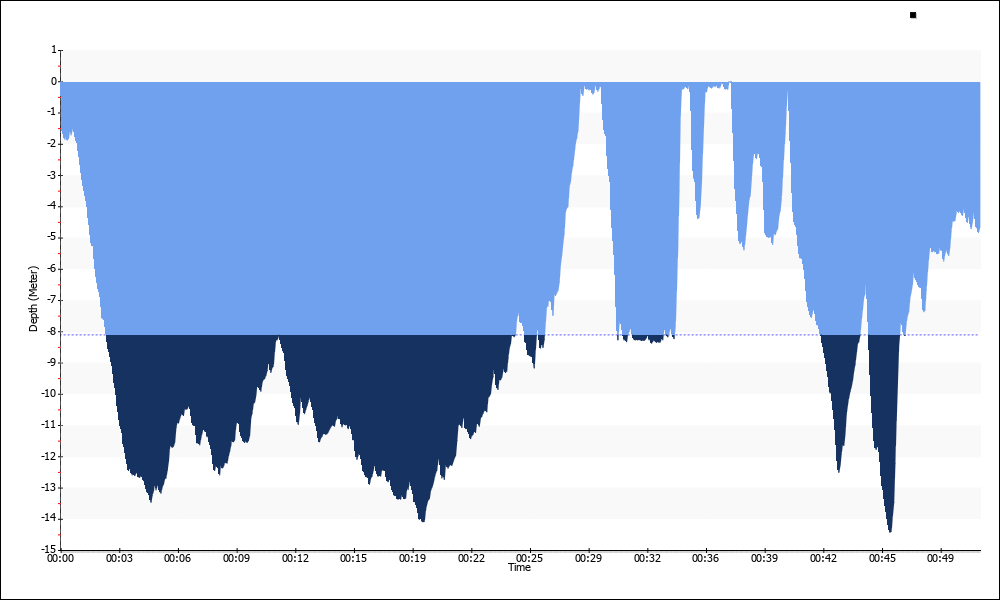The height and width of the screenshot is (600, 1000).
Task: Click the small black square marker above the chart
Action: [x=913, y=15]
